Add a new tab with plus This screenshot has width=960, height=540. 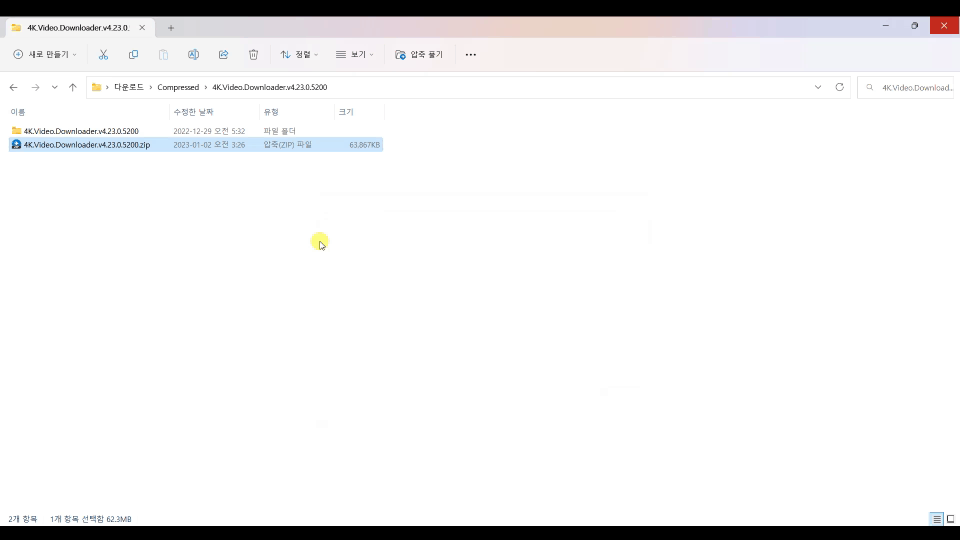tap(171, 28)
